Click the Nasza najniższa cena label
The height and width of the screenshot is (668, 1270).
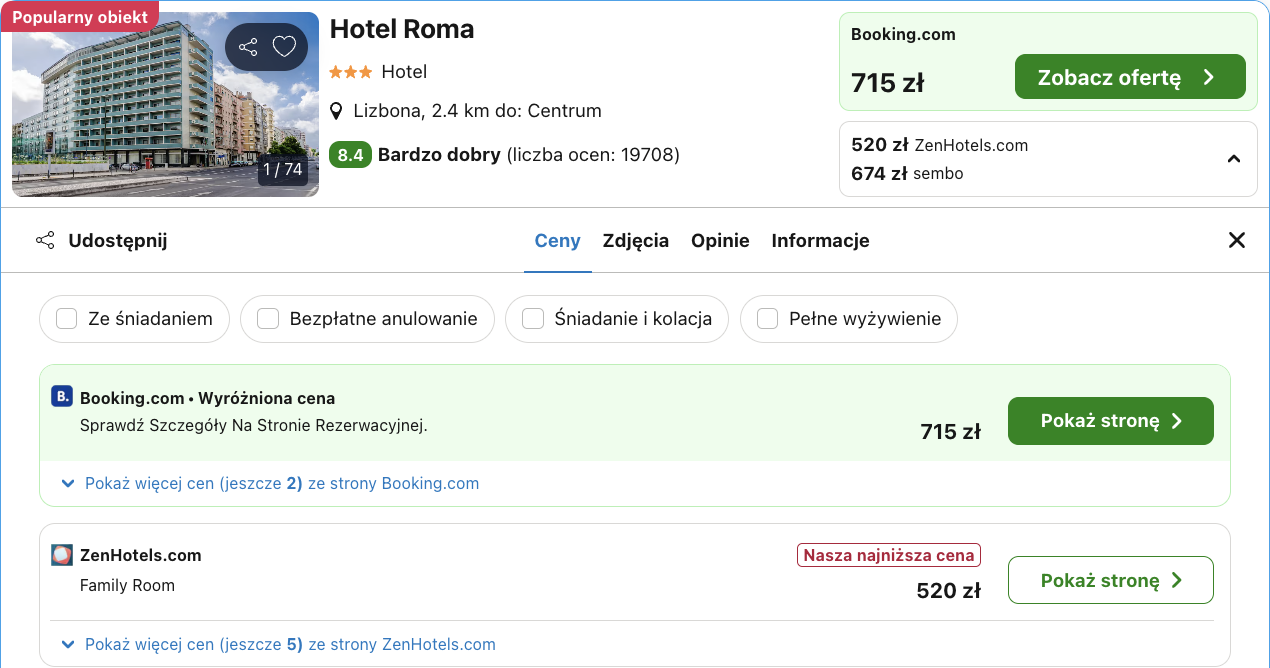tap(888, 554)
